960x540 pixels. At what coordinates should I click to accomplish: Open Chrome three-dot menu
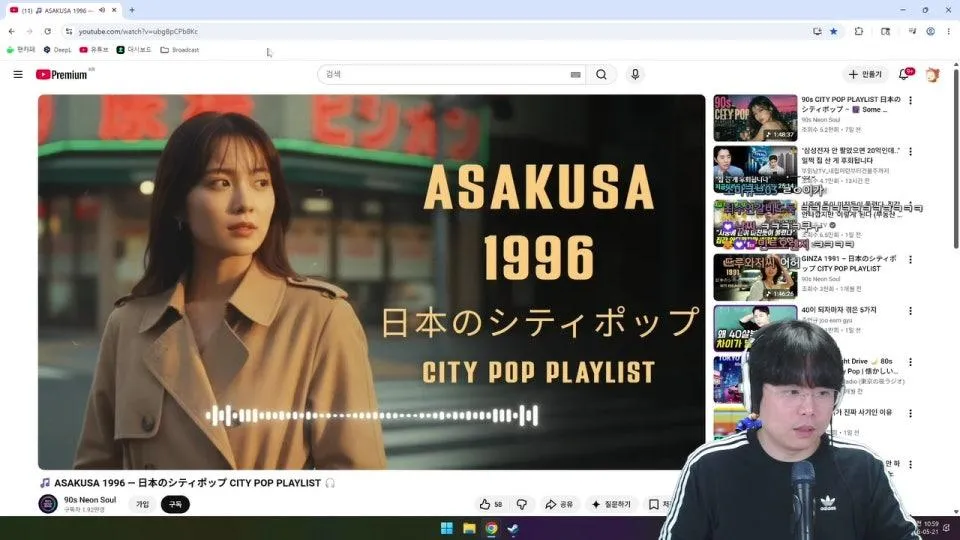tap(949, 31)
